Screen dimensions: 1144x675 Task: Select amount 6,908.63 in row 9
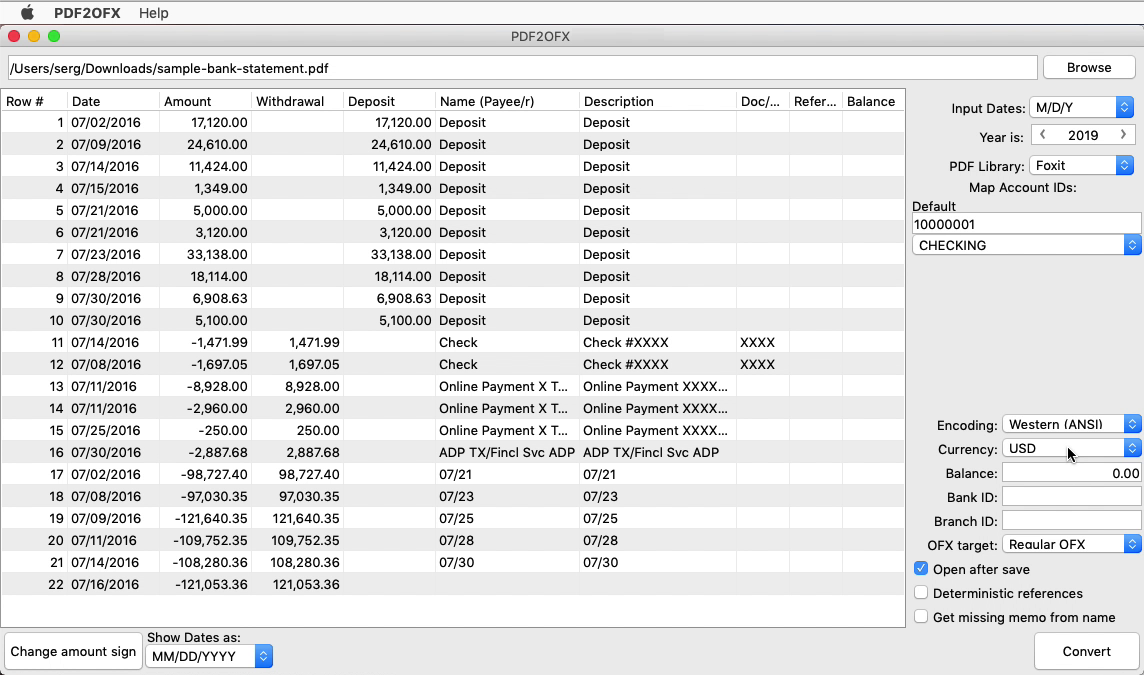[x=205, y=298]
